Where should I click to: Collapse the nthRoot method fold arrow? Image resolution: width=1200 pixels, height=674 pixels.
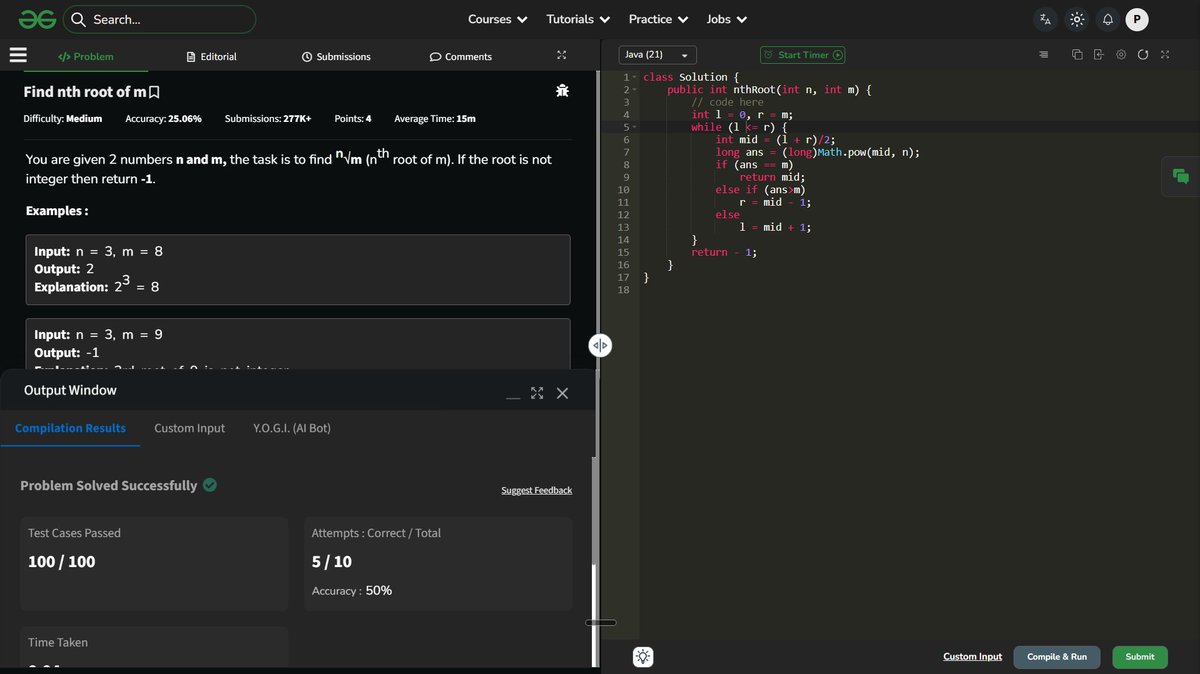634,90
